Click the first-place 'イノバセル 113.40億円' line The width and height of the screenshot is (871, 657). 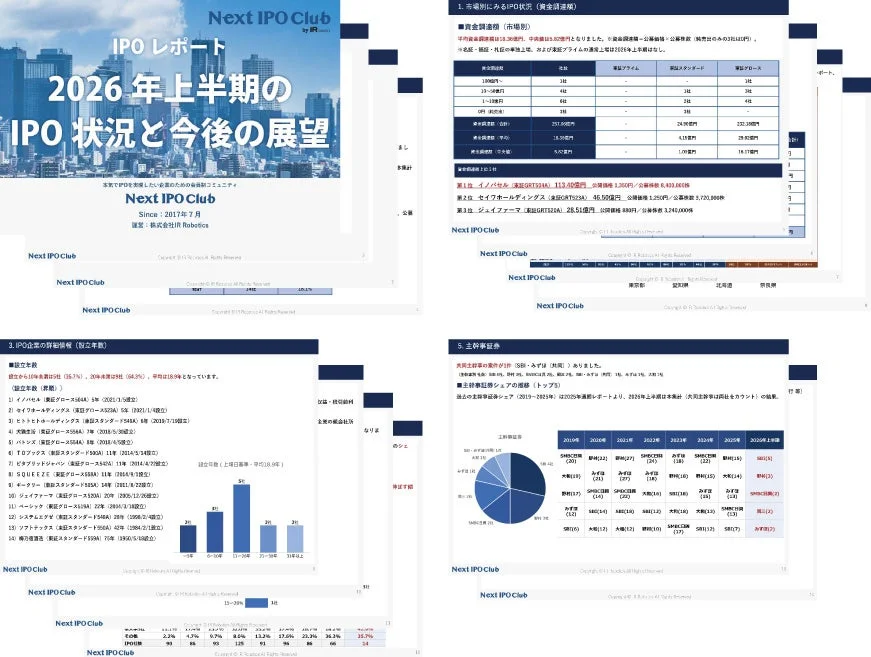pyautogui.click(x=573, y=185)
